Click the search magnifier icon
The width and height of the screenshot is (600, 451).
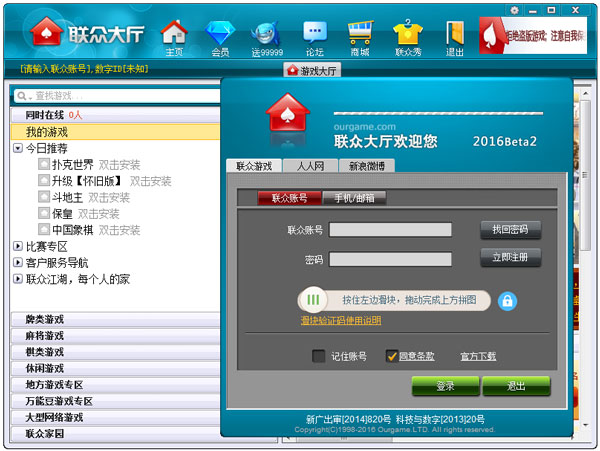(21, 96)
